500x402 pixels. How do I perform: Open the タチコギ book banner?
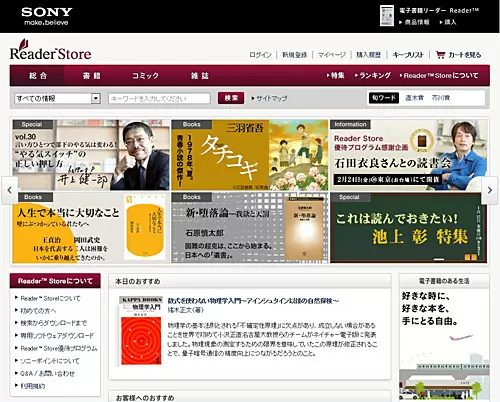click(x=250, y=155)
